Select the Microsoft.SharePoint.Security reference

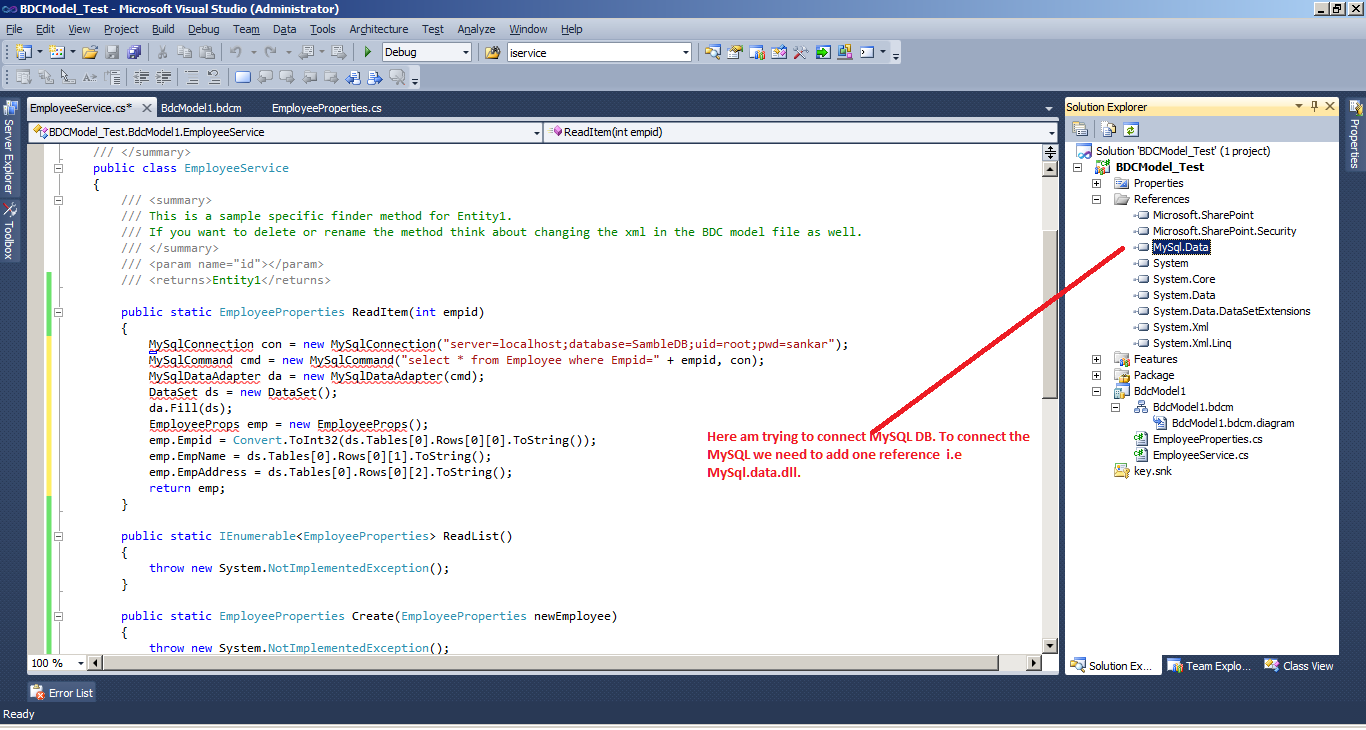pyautogui.click(x=1224, y=231)
